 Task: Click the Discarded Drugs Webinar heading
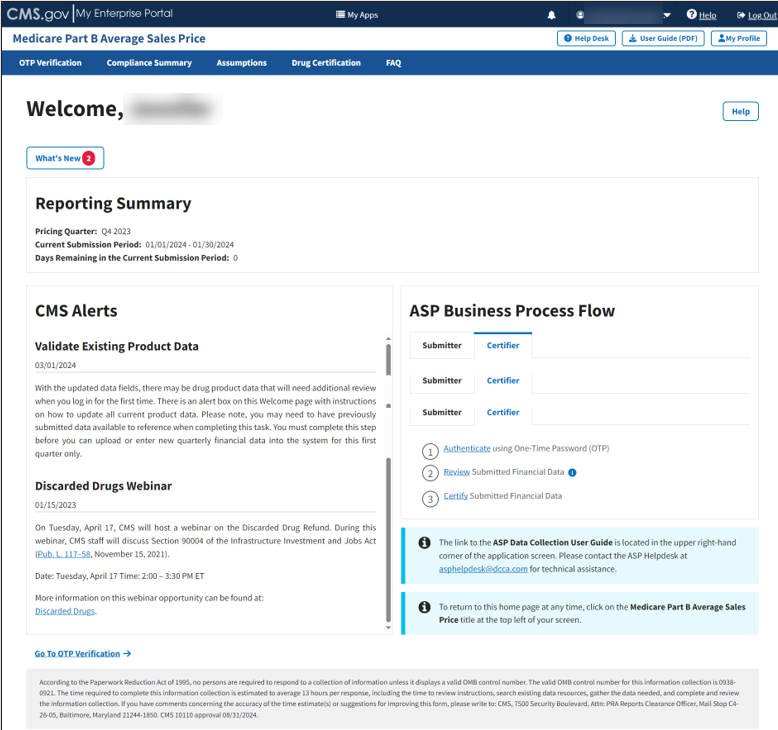click(x=103, y=486)
